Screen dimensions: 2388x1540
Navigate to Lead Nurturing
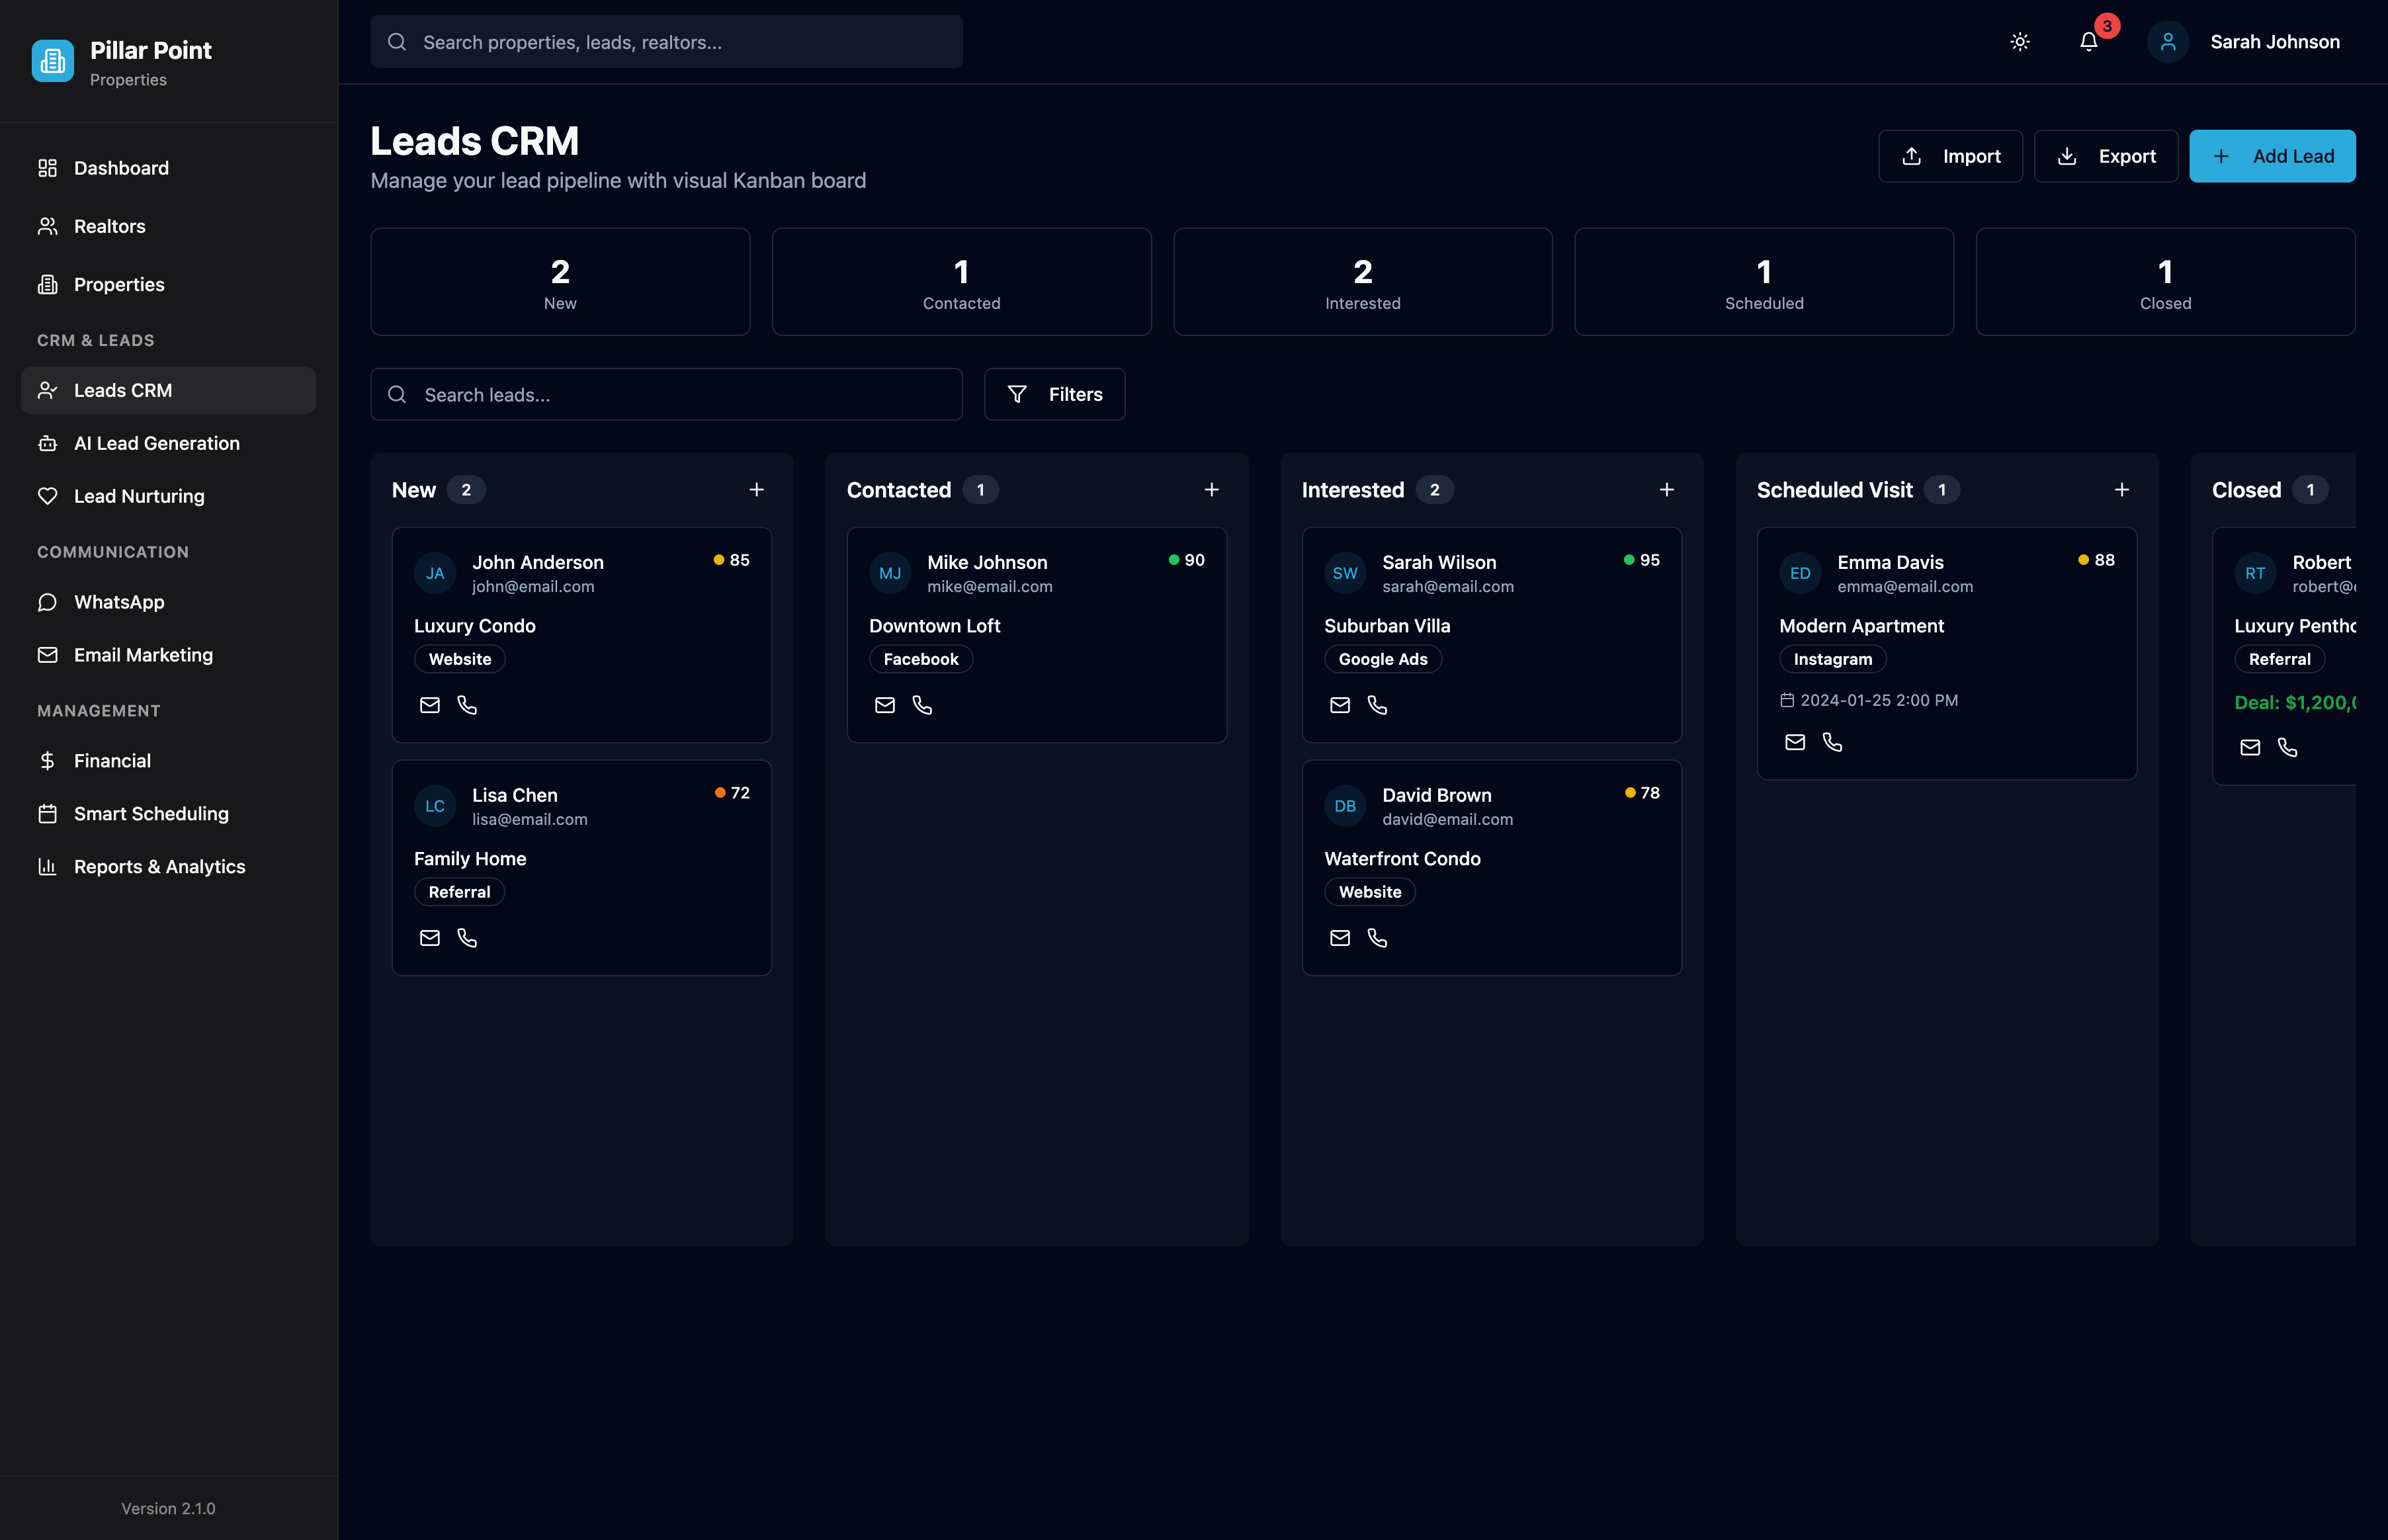pos(168,496)
